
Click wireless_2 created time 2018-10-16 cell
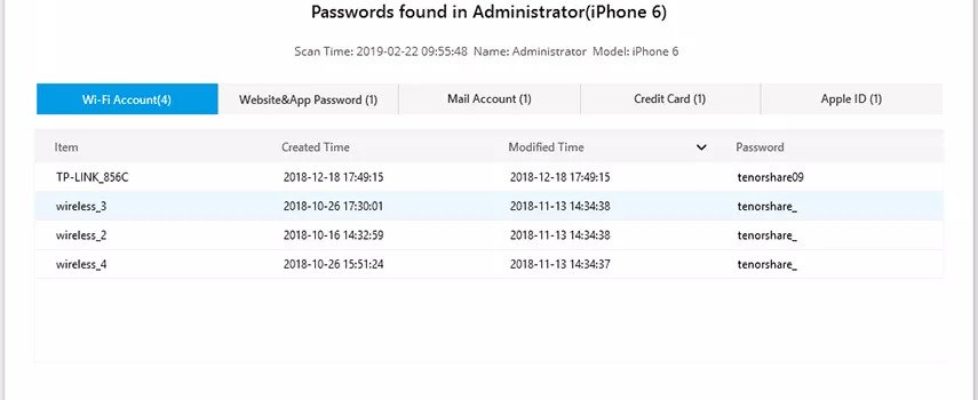(x=333, y=236)
